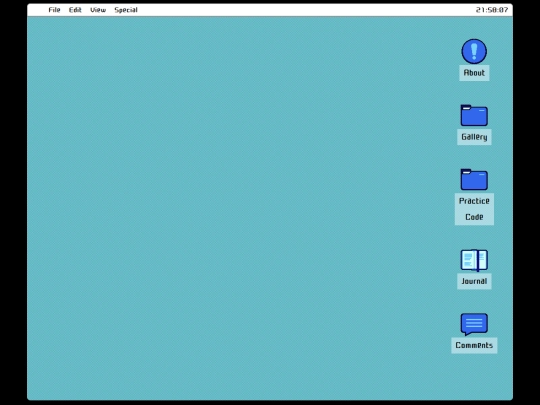Open the Journal book icon
The width and height of the screenshot is (540, 405).
coord(474,260)
